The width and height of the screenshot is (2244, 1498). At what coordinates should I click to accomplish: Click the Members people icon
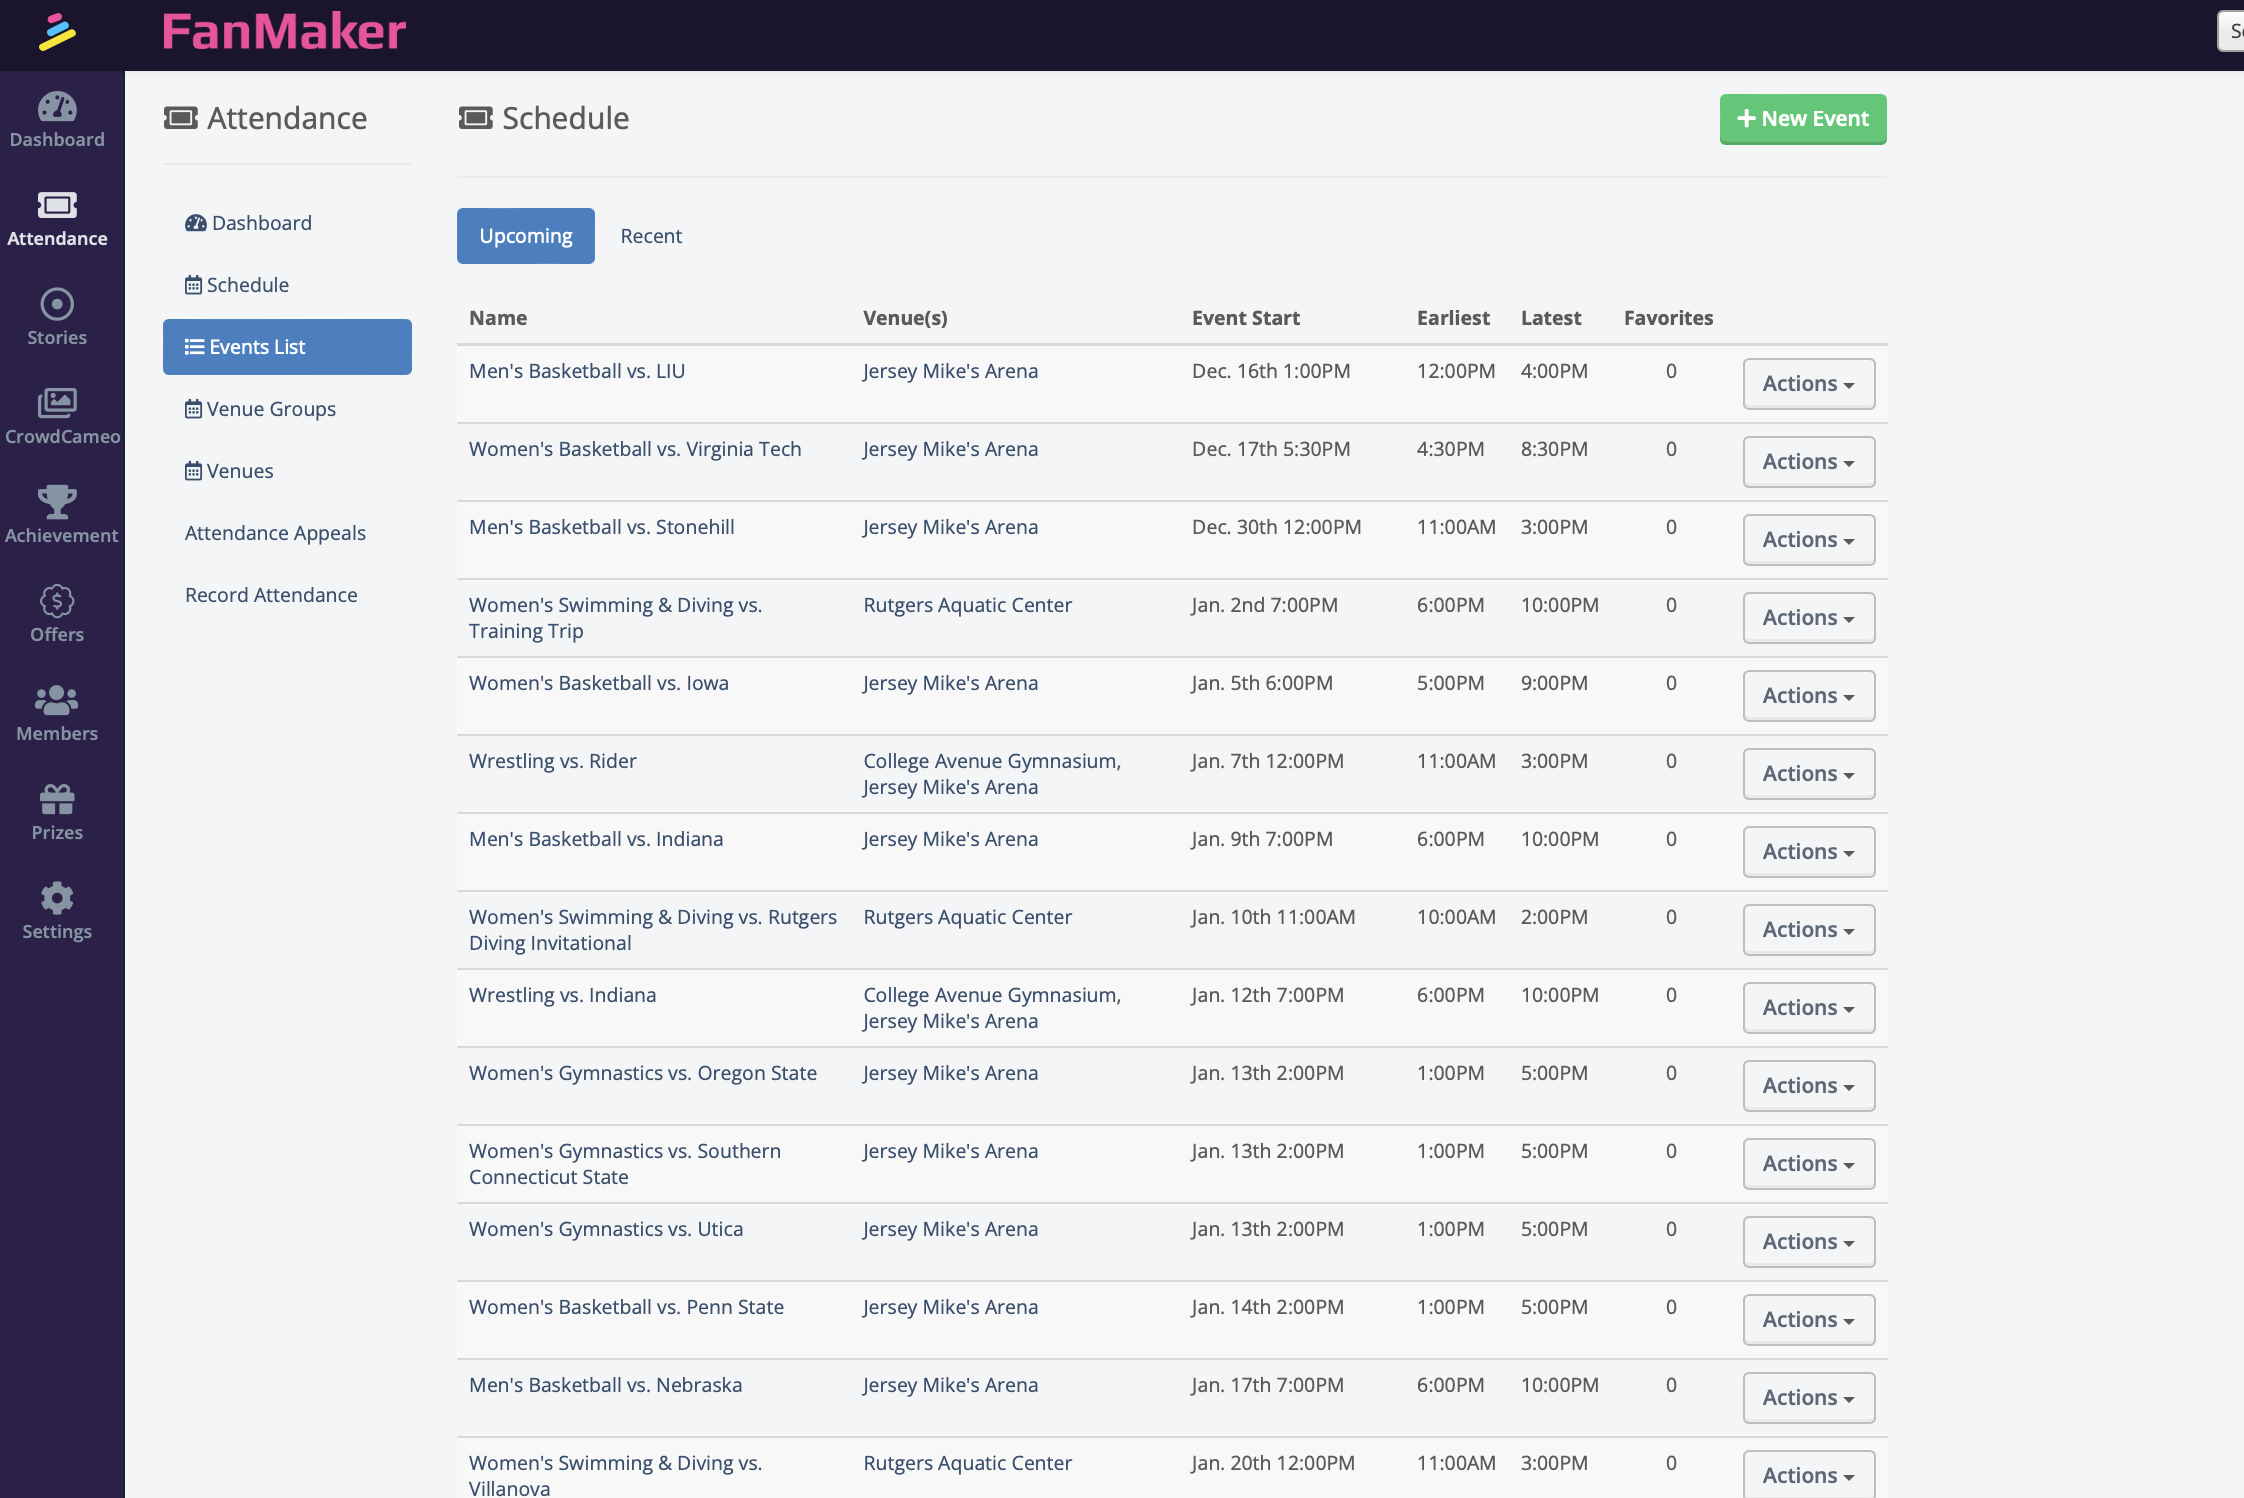(57, 700)
